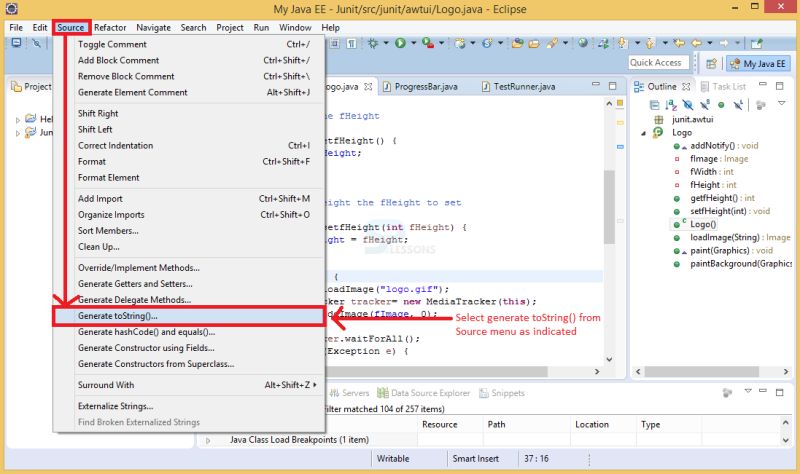Switch to ProgressBar.java editor tab
The width and height of the screenshot is (800, 474).
(420, 87)
